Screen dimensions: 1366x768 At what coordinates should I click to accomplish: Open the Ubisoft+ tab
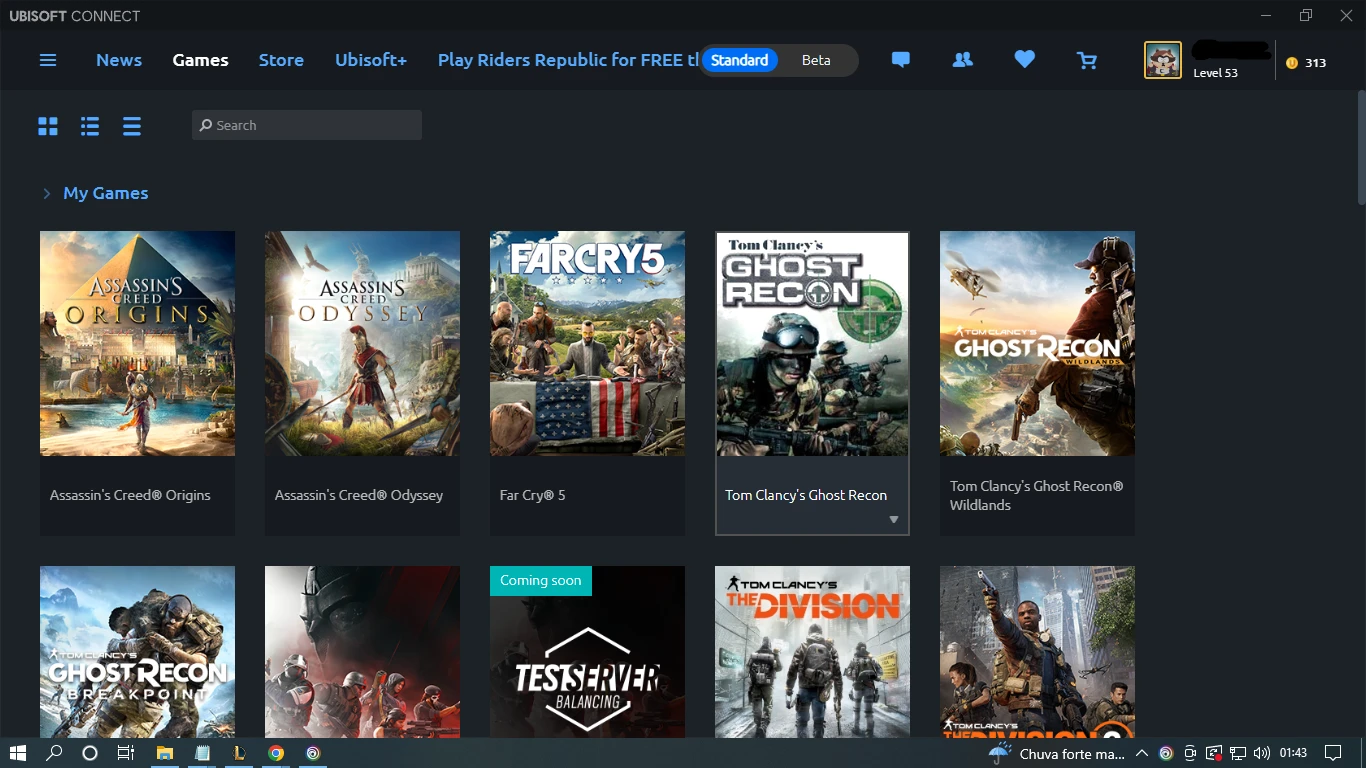point(371,60)
